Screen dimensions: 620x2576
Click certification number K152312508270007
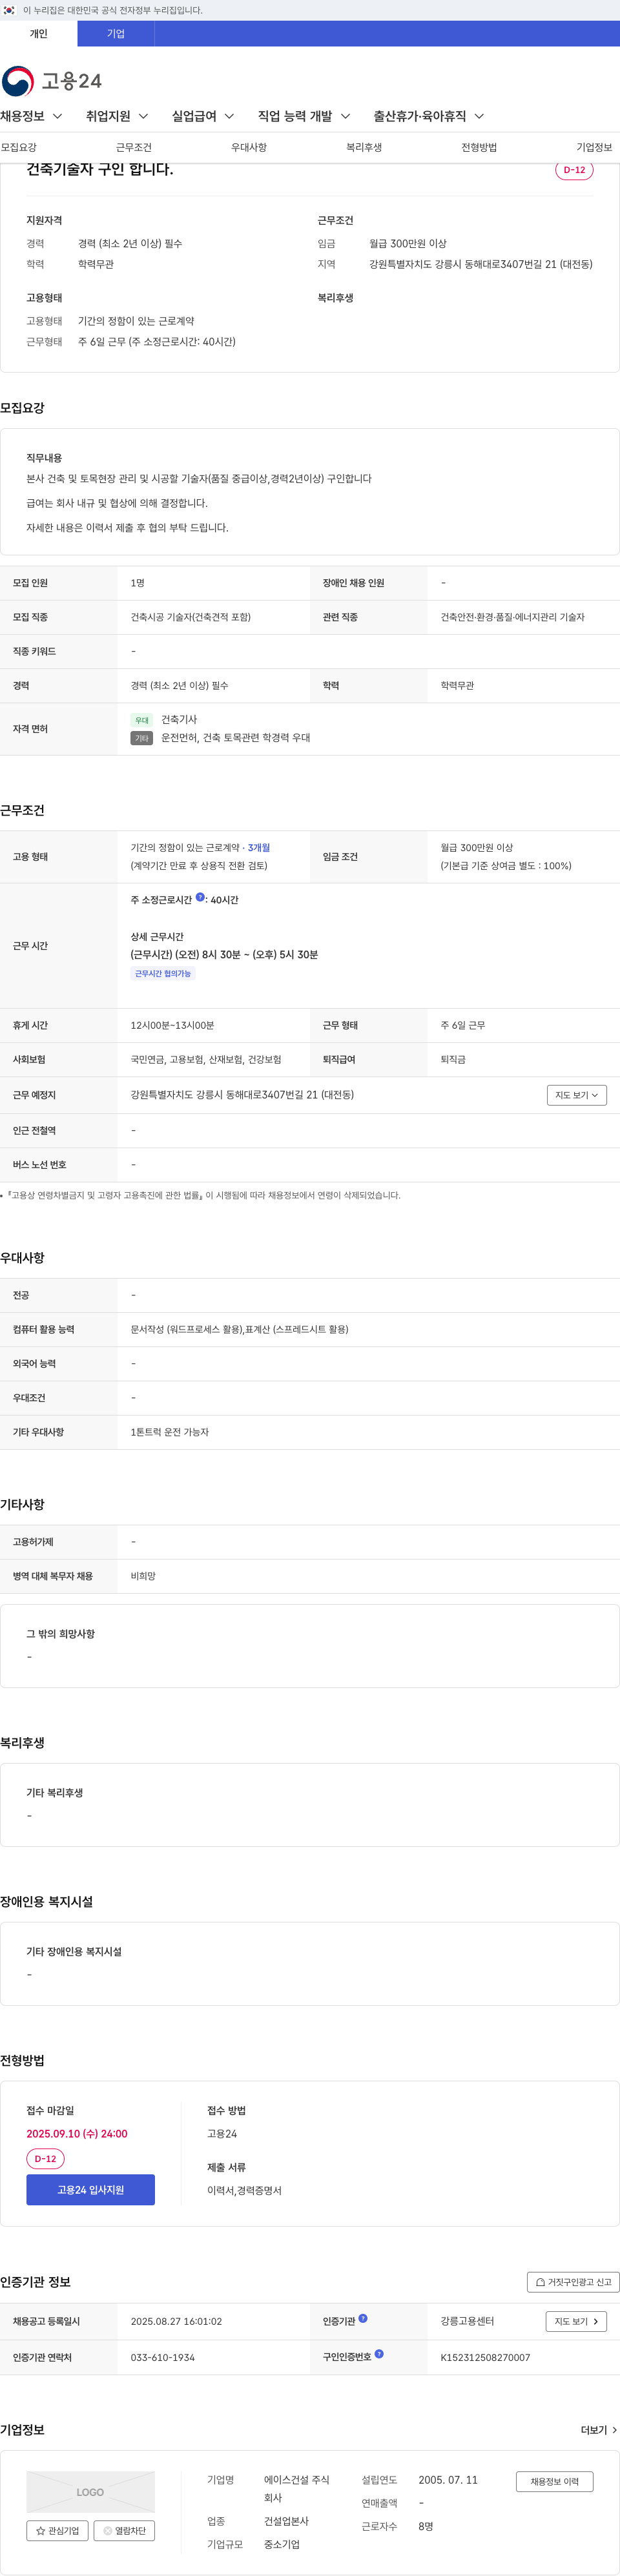coord(485,2357)
